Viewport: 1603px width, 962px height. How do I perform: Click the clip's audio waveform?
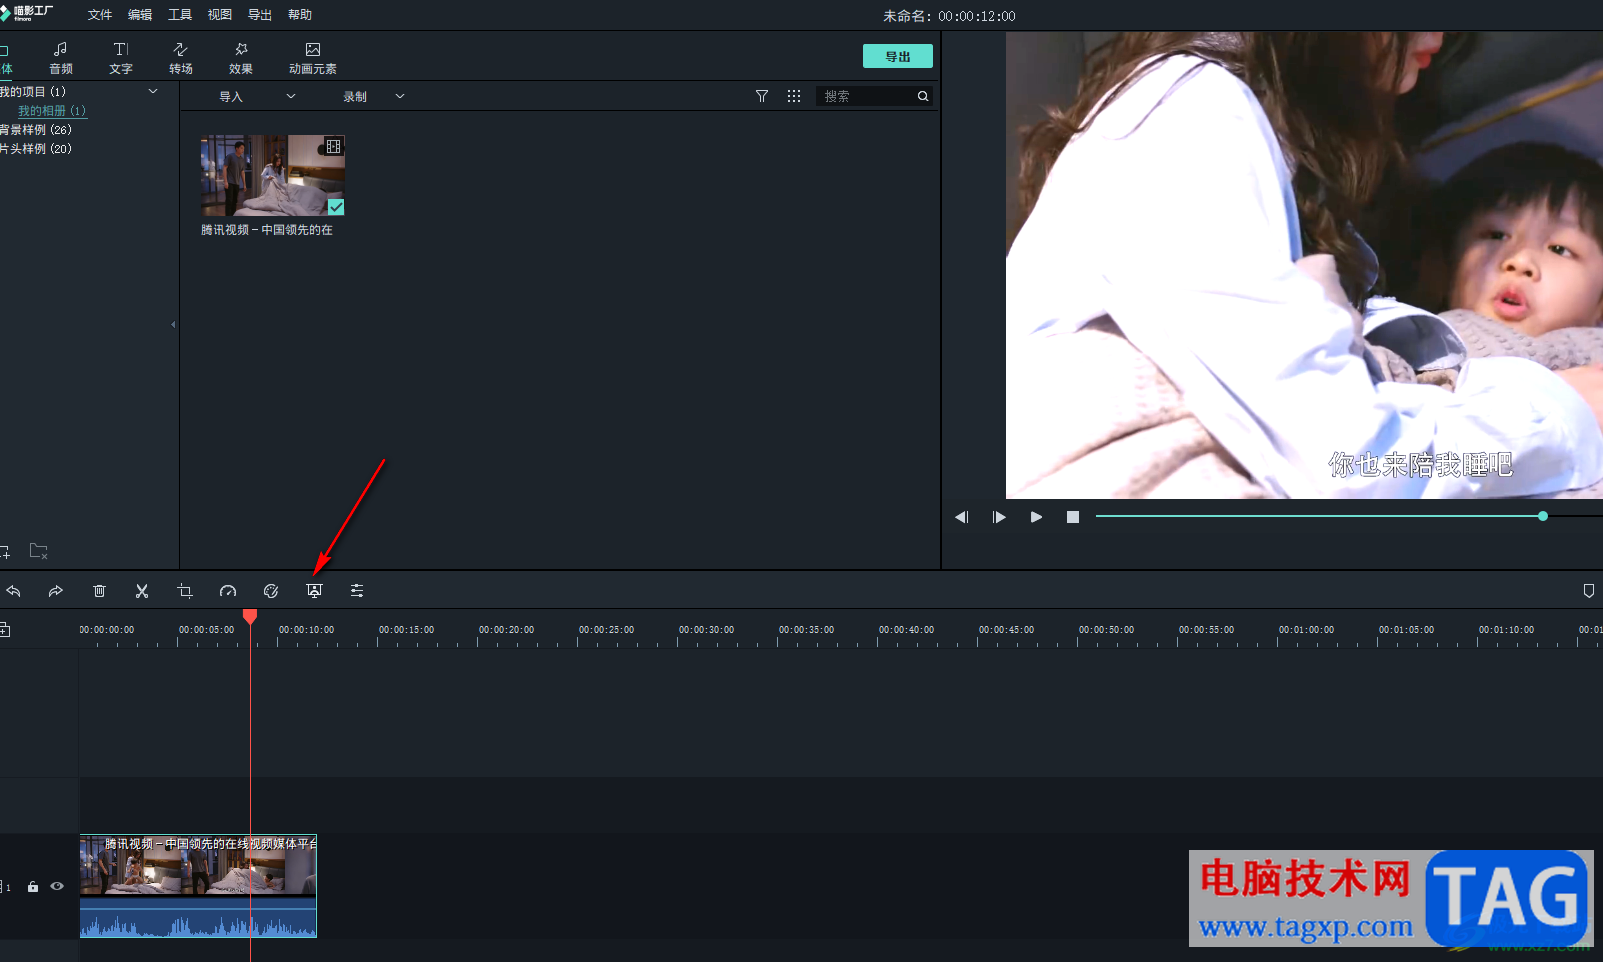(198, 918)
